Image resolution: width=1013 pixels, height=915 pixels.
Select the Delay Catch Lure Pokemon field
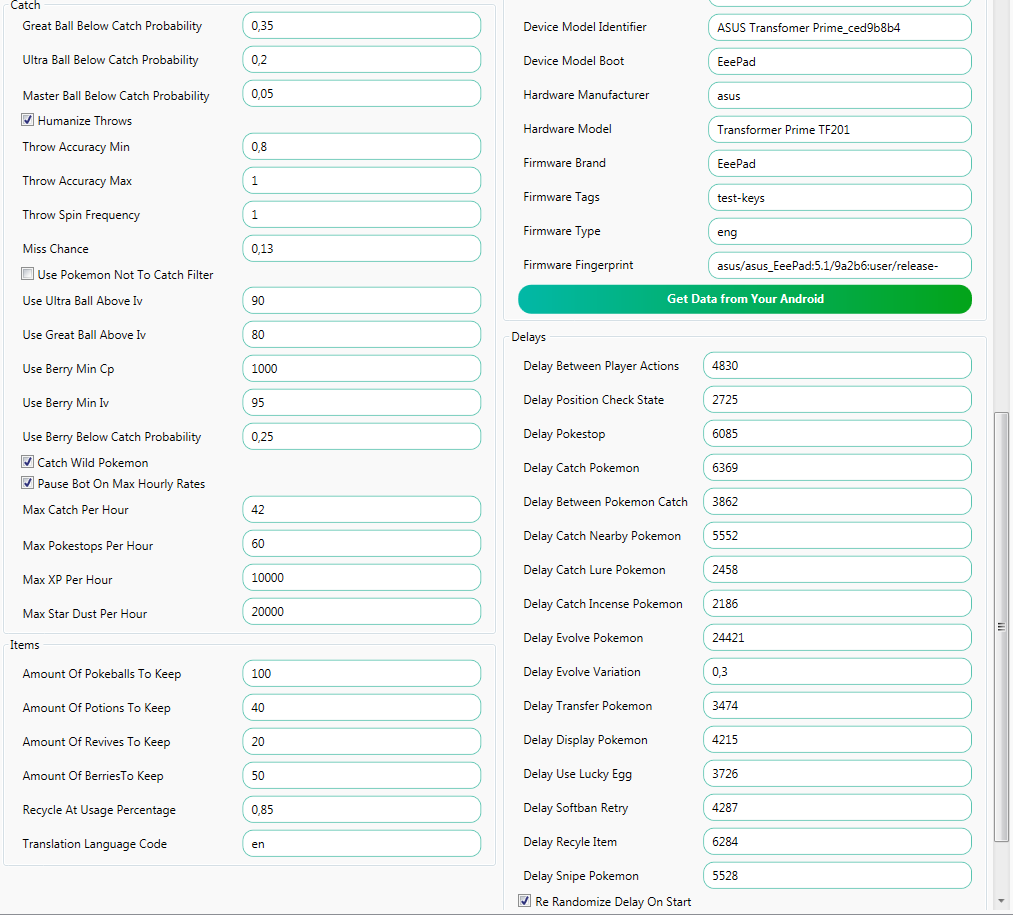click(x=837, y=570)
